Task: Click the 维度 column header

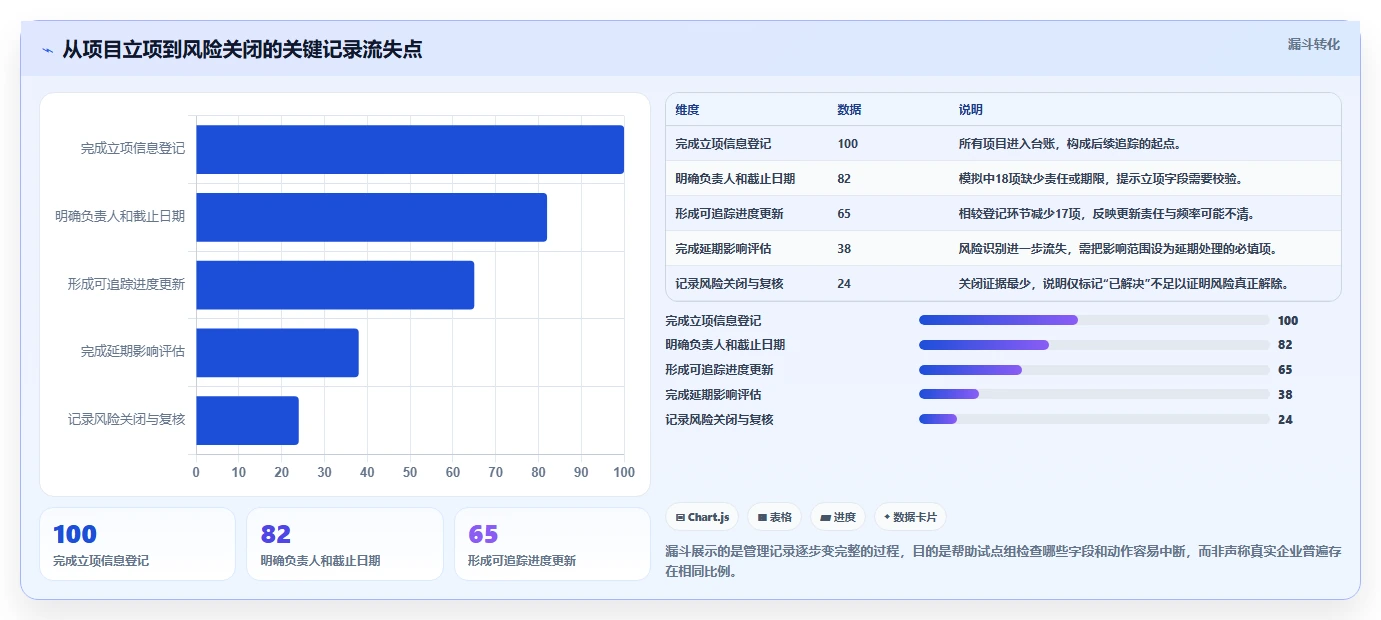Action: click(687, 110)
